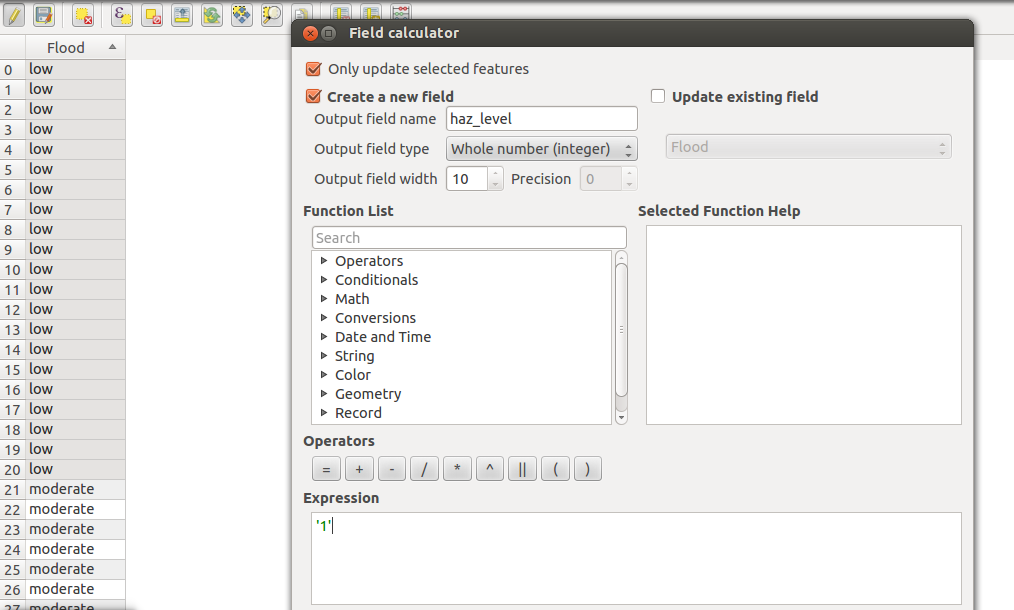Insert division slash operator
Viewport: 1014px width, 610px height.
click(x=424, y=469)
